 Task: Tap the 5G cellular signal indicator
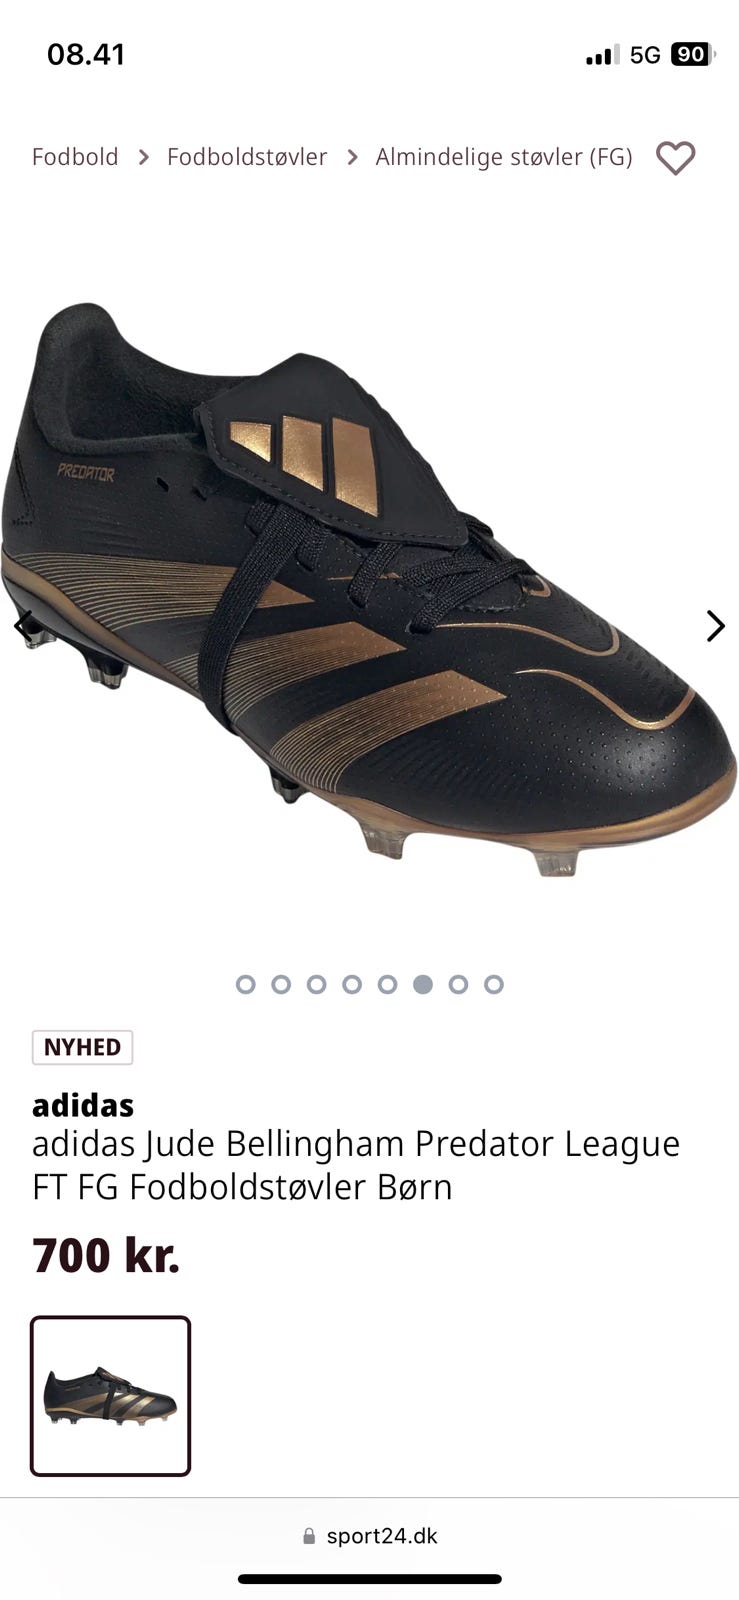(x=645, y=55)
